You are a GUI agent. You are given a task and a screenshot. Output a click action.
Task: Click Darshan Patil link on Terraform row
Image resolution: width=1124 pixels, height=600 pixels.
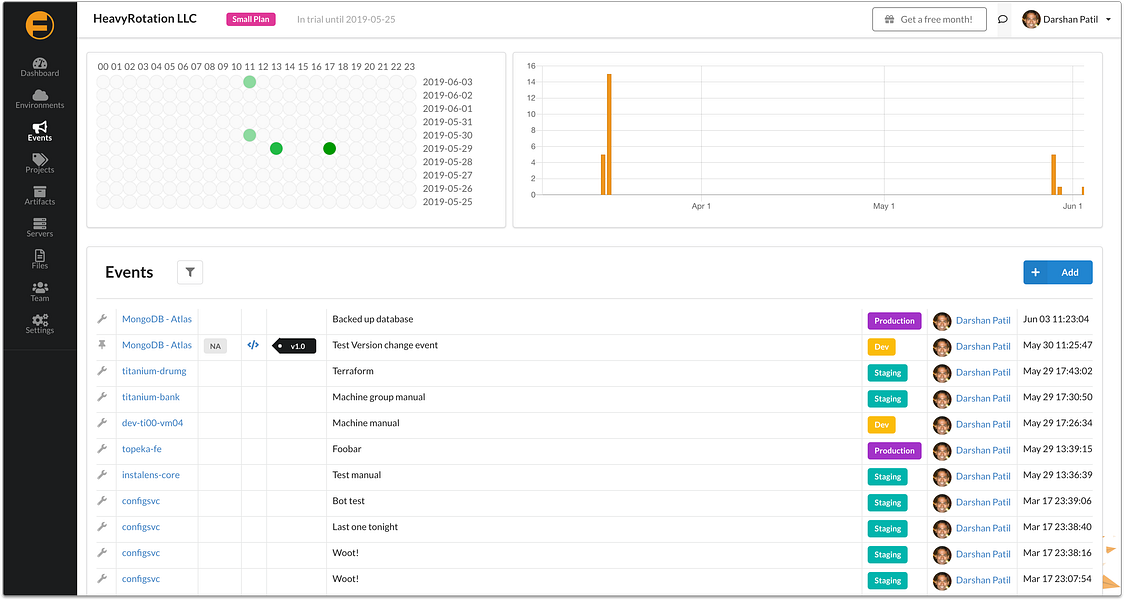pyautogui.click(x=983, y=372)
